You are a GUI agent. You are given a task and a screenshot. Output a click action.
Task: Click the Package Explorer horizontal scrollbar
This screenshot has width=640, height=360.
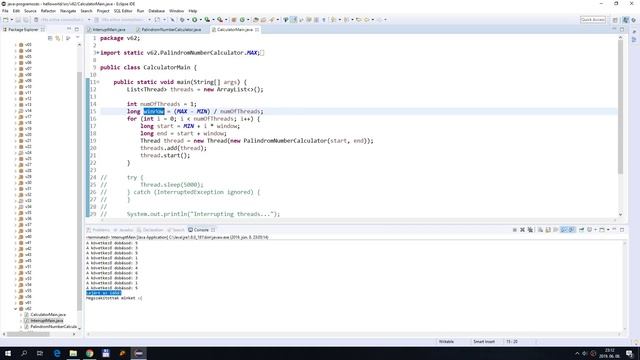coord(28,334)
